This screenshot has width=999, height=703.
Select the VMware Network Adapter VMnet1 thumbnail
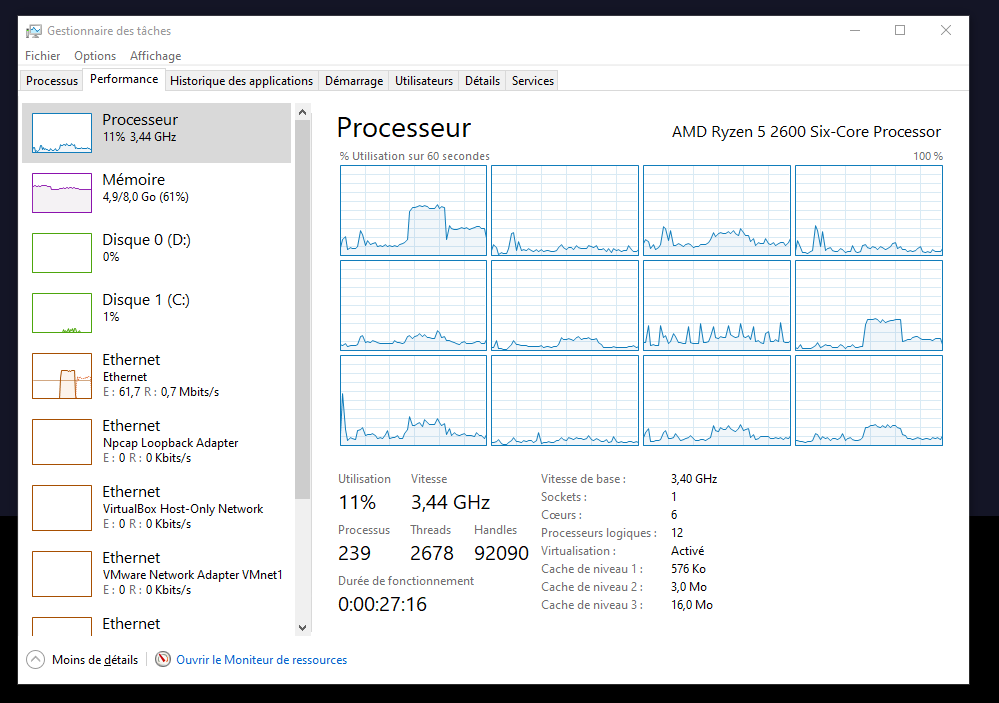62,574
